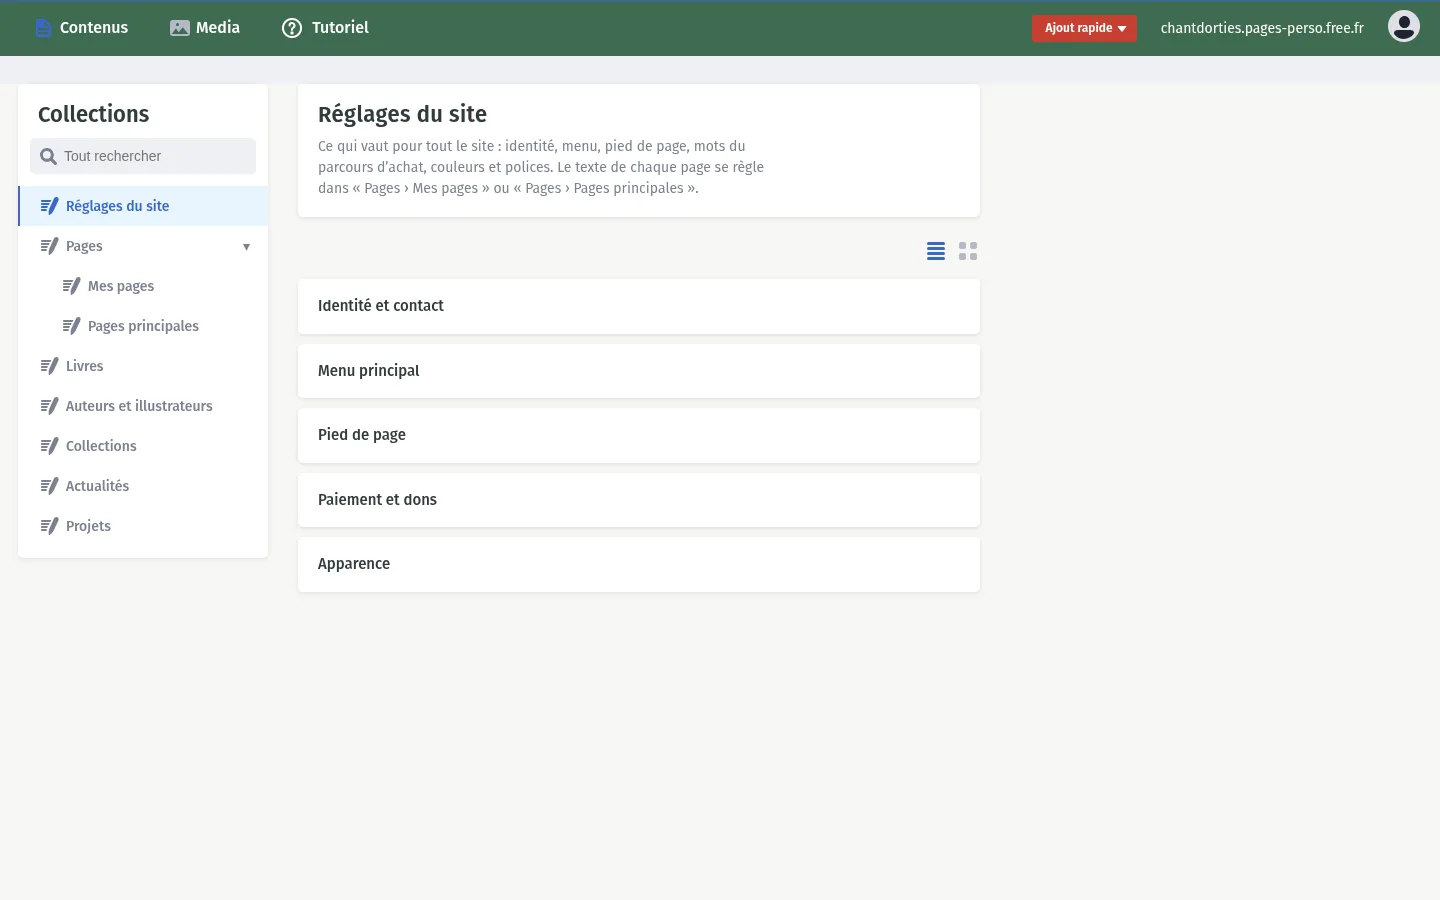Open the Livres collection
Screen dimensions: 1440x900
(143, 366)
